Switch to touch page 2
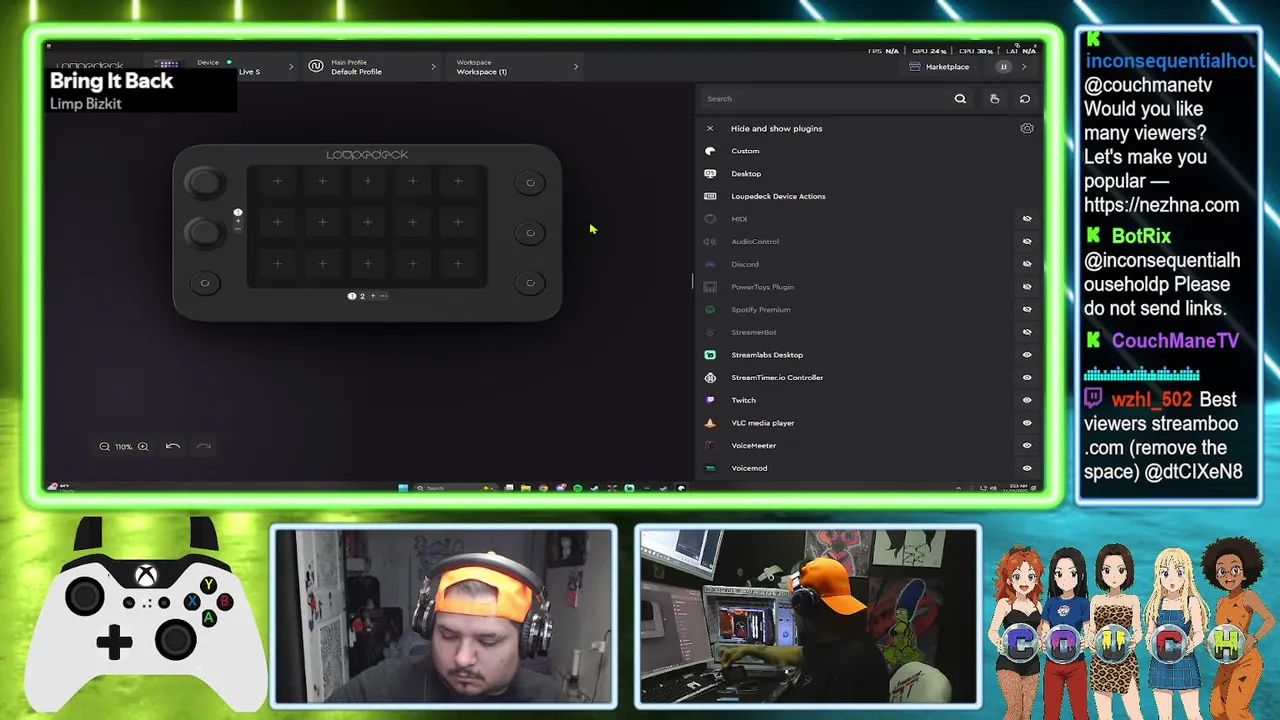Image resolution: width=1280 pixels, height=720 pixels. 362,296
